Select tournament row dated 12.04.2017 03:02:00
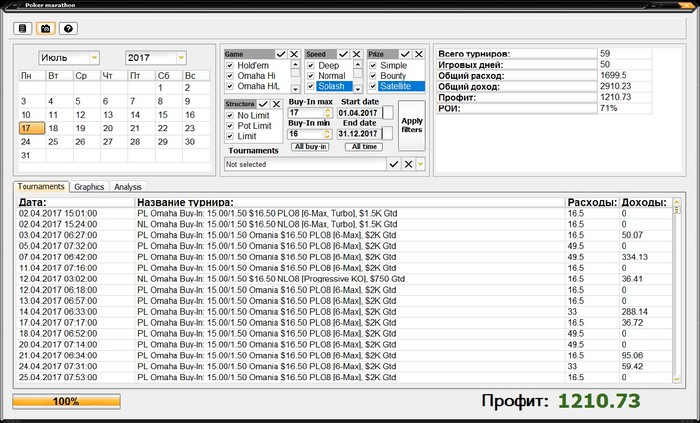Screen dimensions: 700x423 [345, 279]
